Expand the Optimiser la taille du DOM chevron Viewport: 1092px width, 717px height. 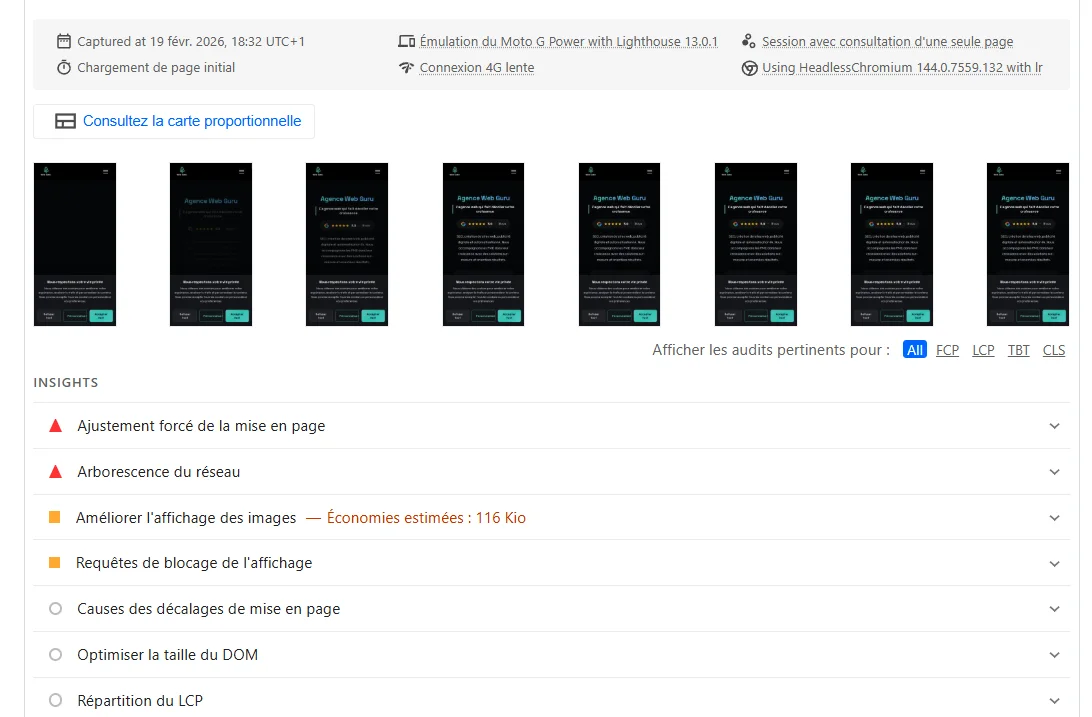point(1054,655)
